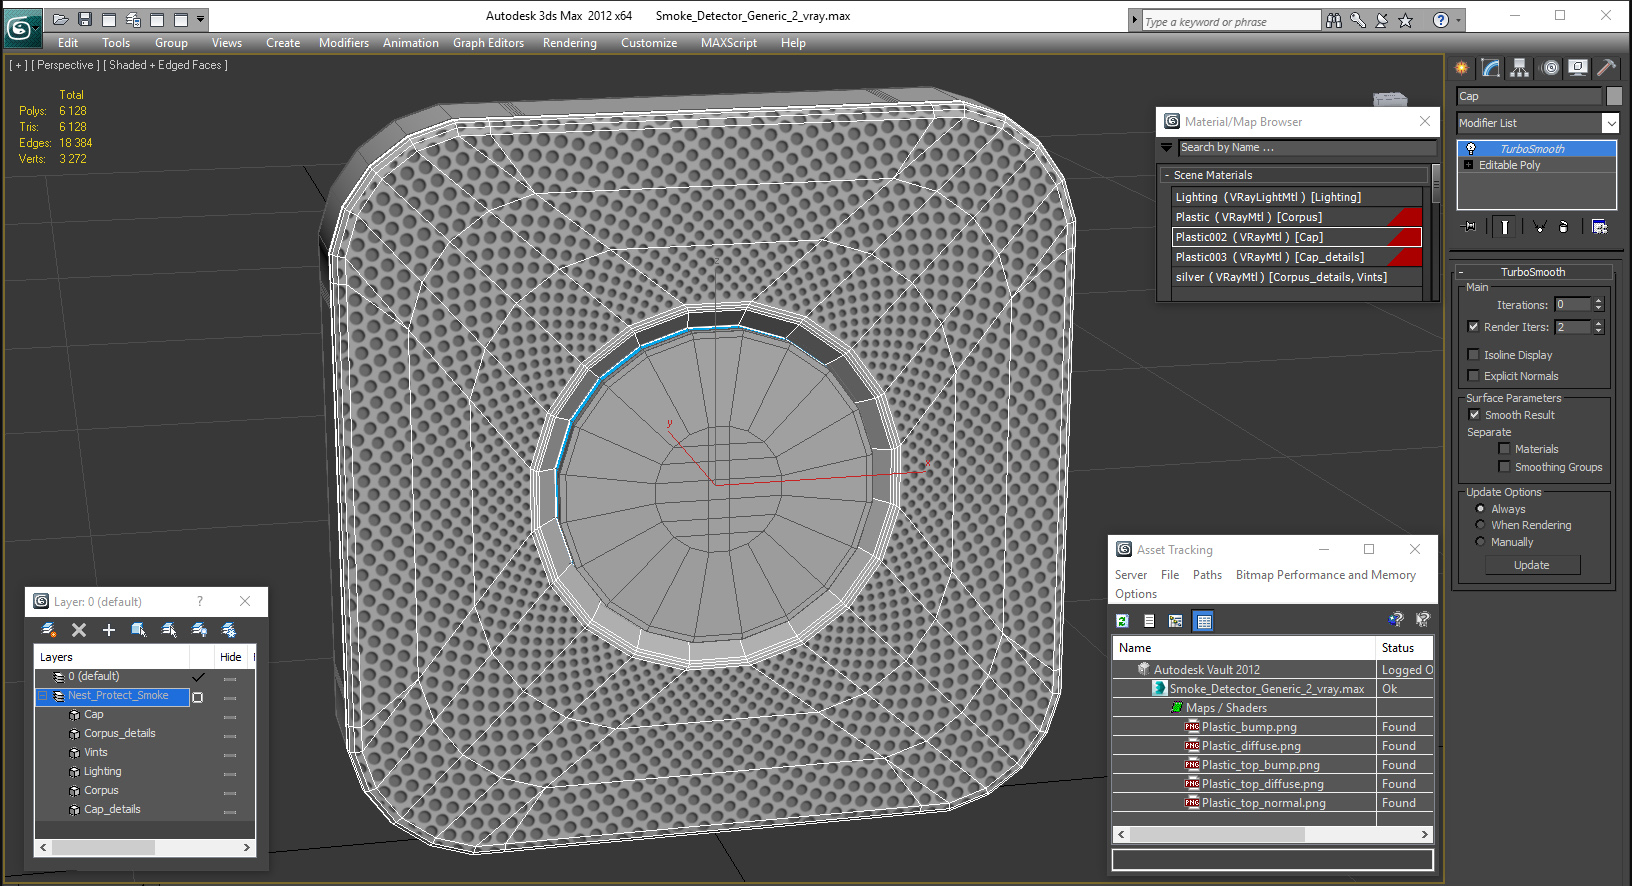This screenshot has width=1632, height=886.
Task: Open the Create command panel tab
Action: pos(1462,68)
